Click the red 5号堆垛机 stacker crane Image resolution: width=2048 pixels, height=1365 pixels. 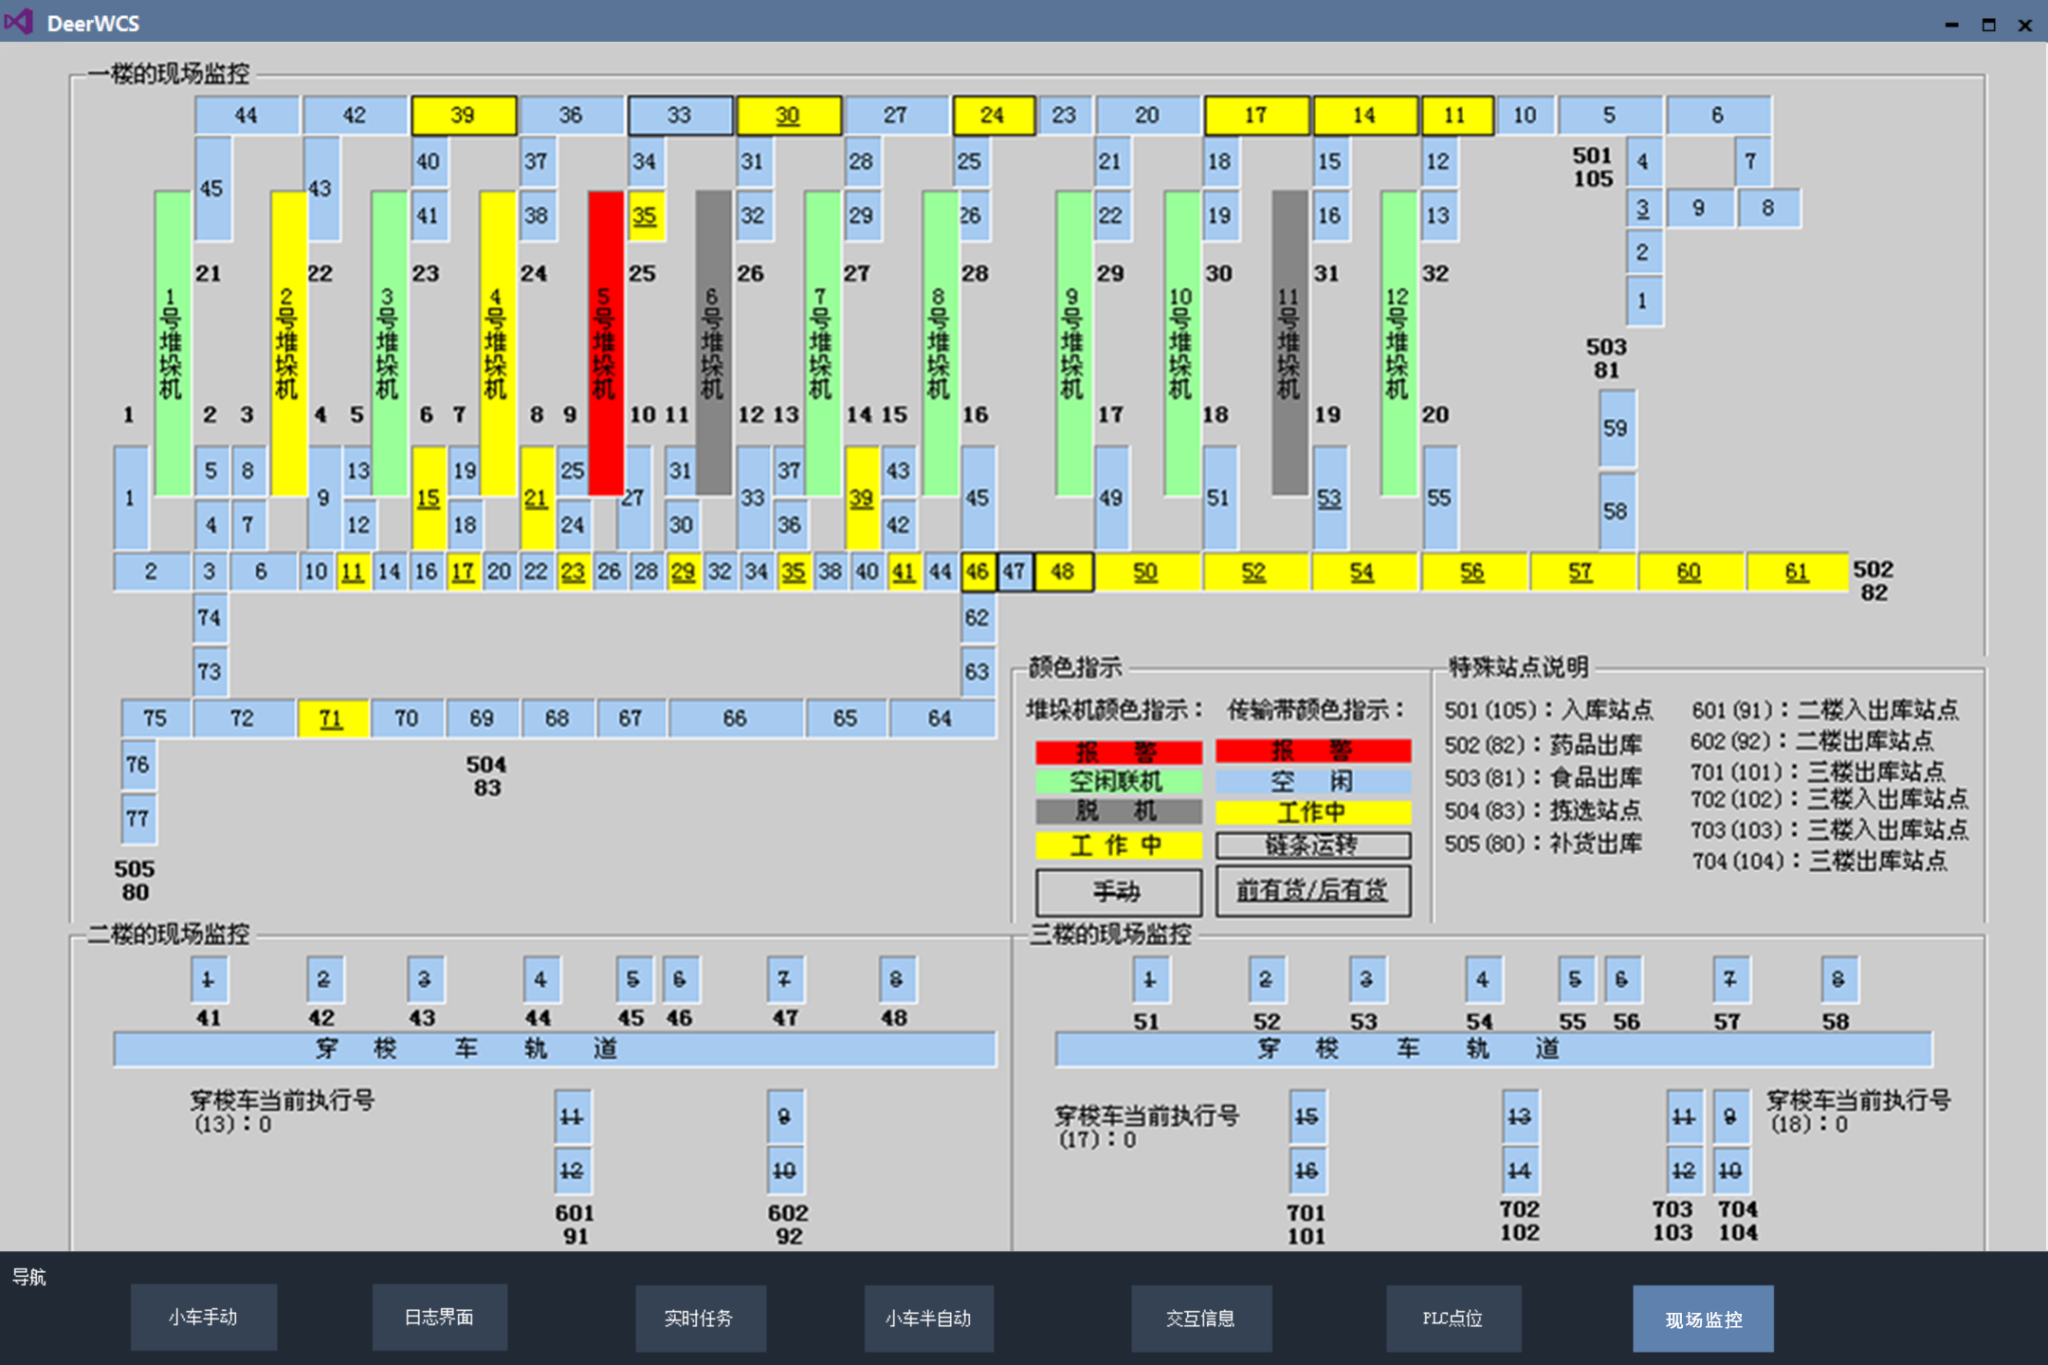605,342
